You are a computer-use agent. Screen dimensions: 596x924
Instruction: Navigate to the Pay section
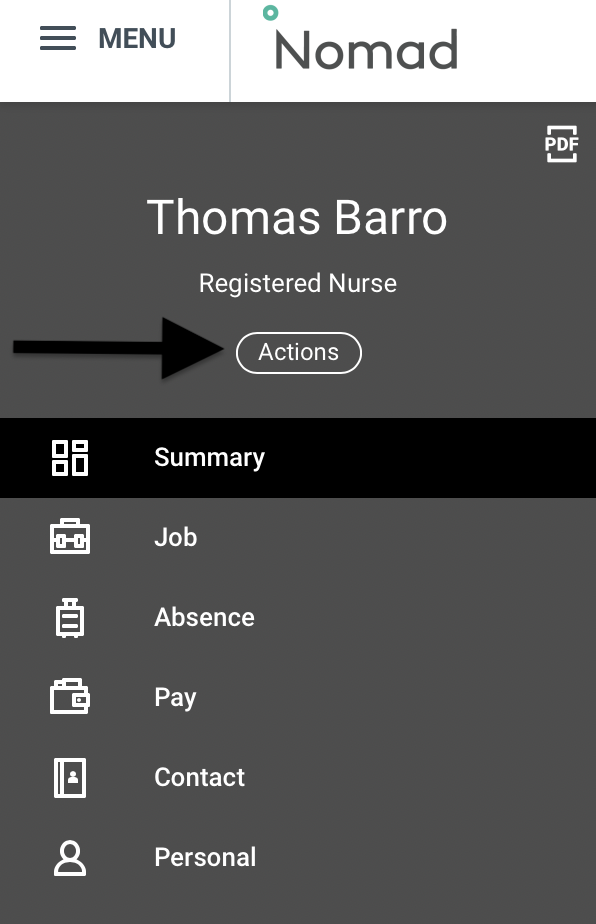click(x=175, y=697)
